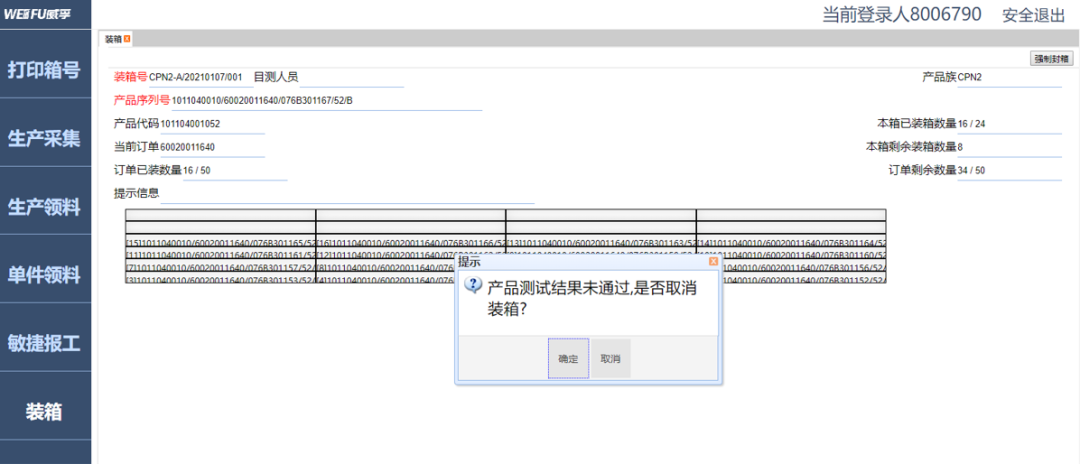
Task: Click the question mark icon in dialog
Action: point(474,286)
